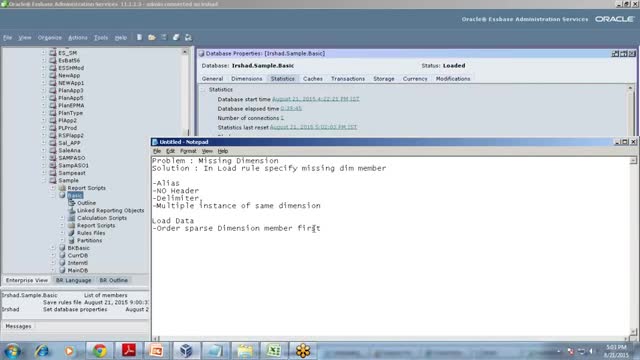Open File Explorer folder on taskbar
This screenshot has height=360, width=640.
pyautogui.click(x=245, y=351)
